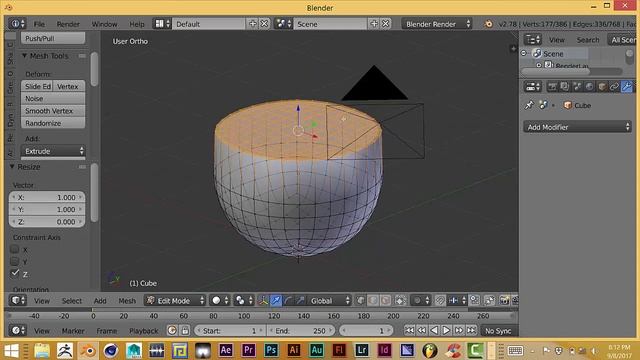Click the Noise deform button
The height and width of the screenshot is (360, 640).
(53, 98)
